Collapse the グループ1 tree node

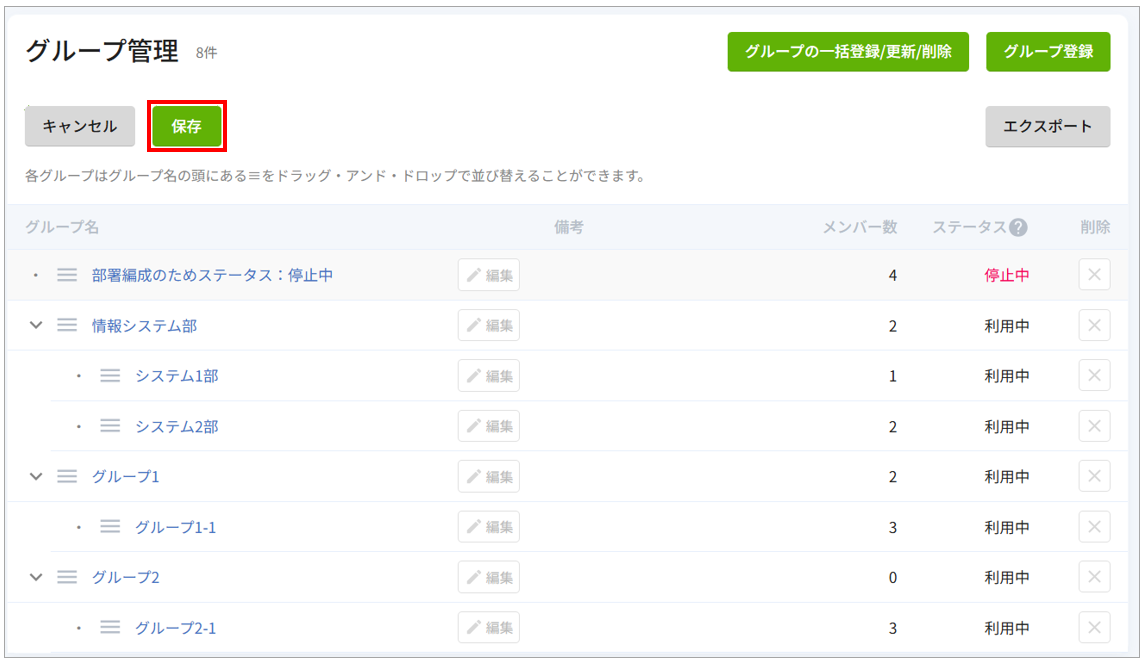click(37, 476)
